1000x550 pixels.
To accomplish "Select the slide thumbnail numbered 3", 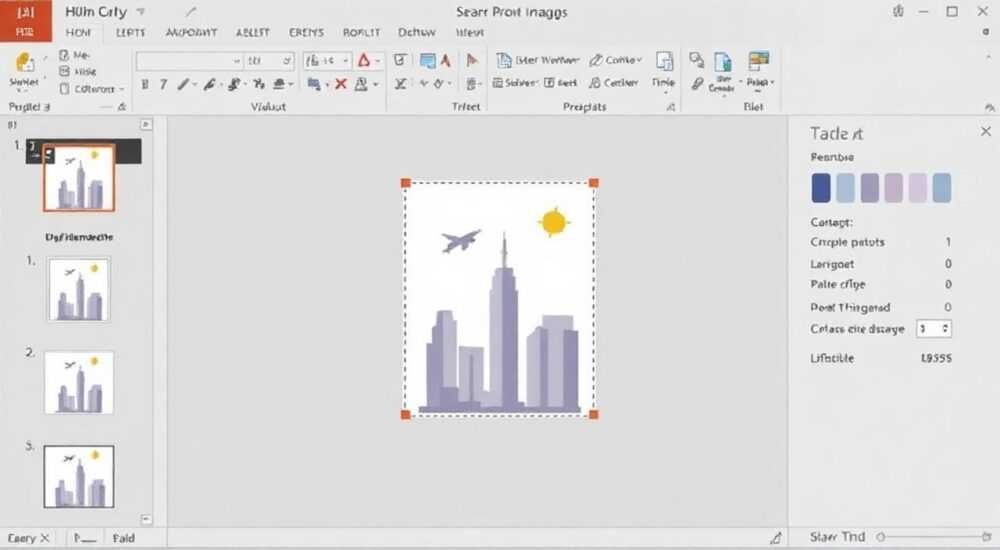I will pyautogui.click(x=79, y=477).
